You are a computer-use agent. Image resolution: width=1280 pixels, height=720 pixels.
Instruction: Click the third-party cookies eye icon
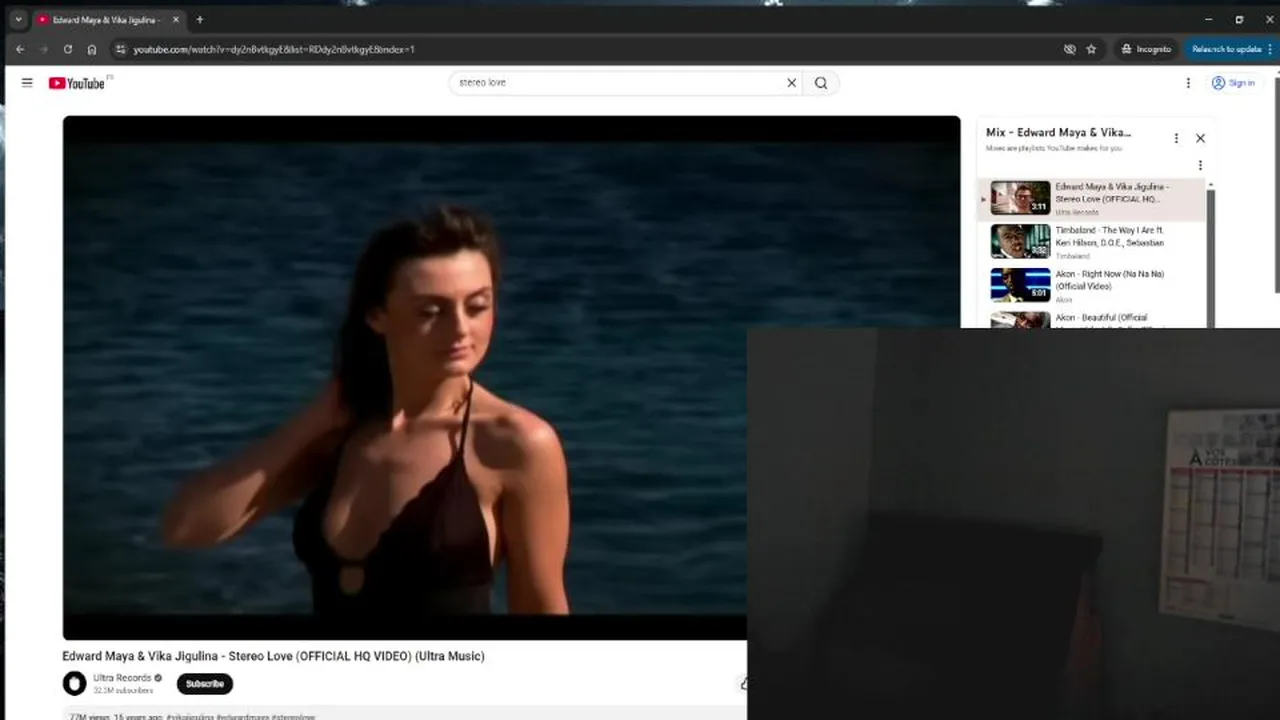point(1070,49)
